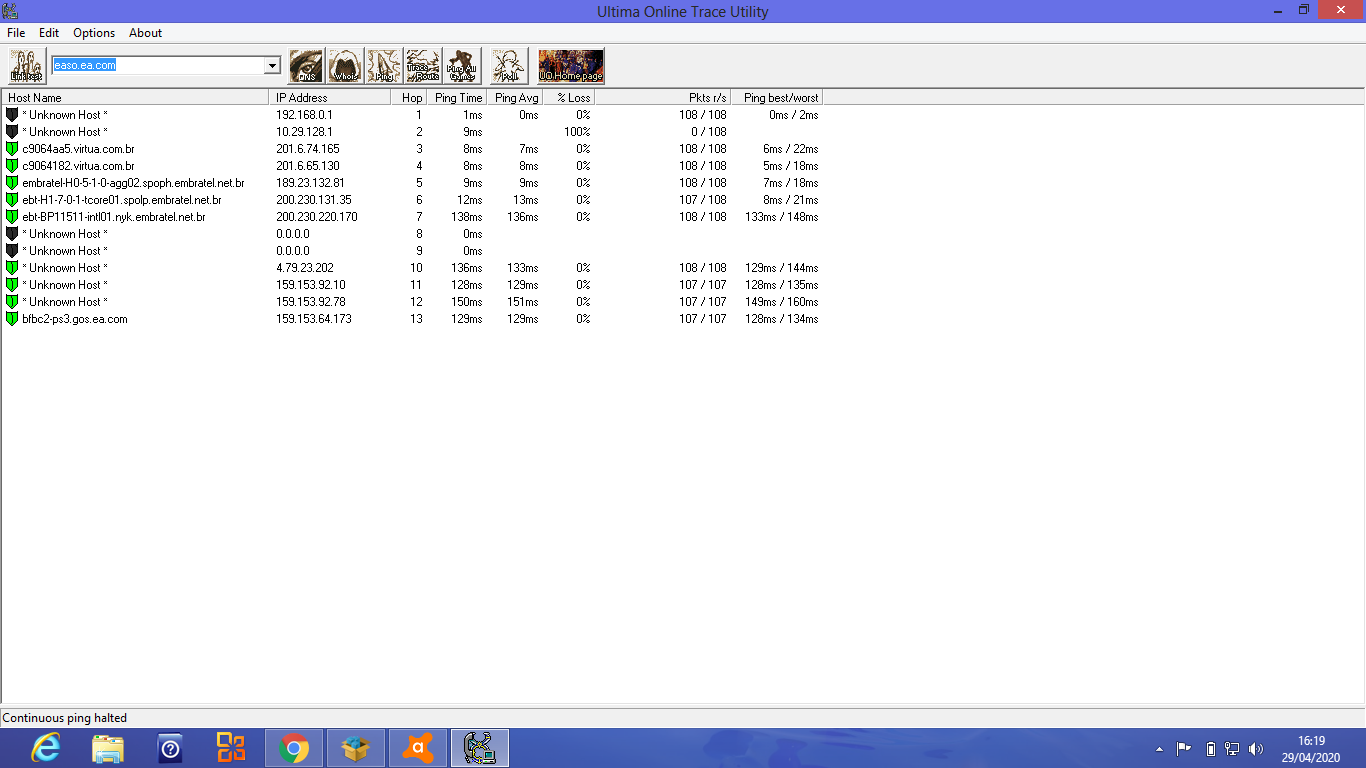Click the 0 / 108 packets value

click(x=708, y=132)
